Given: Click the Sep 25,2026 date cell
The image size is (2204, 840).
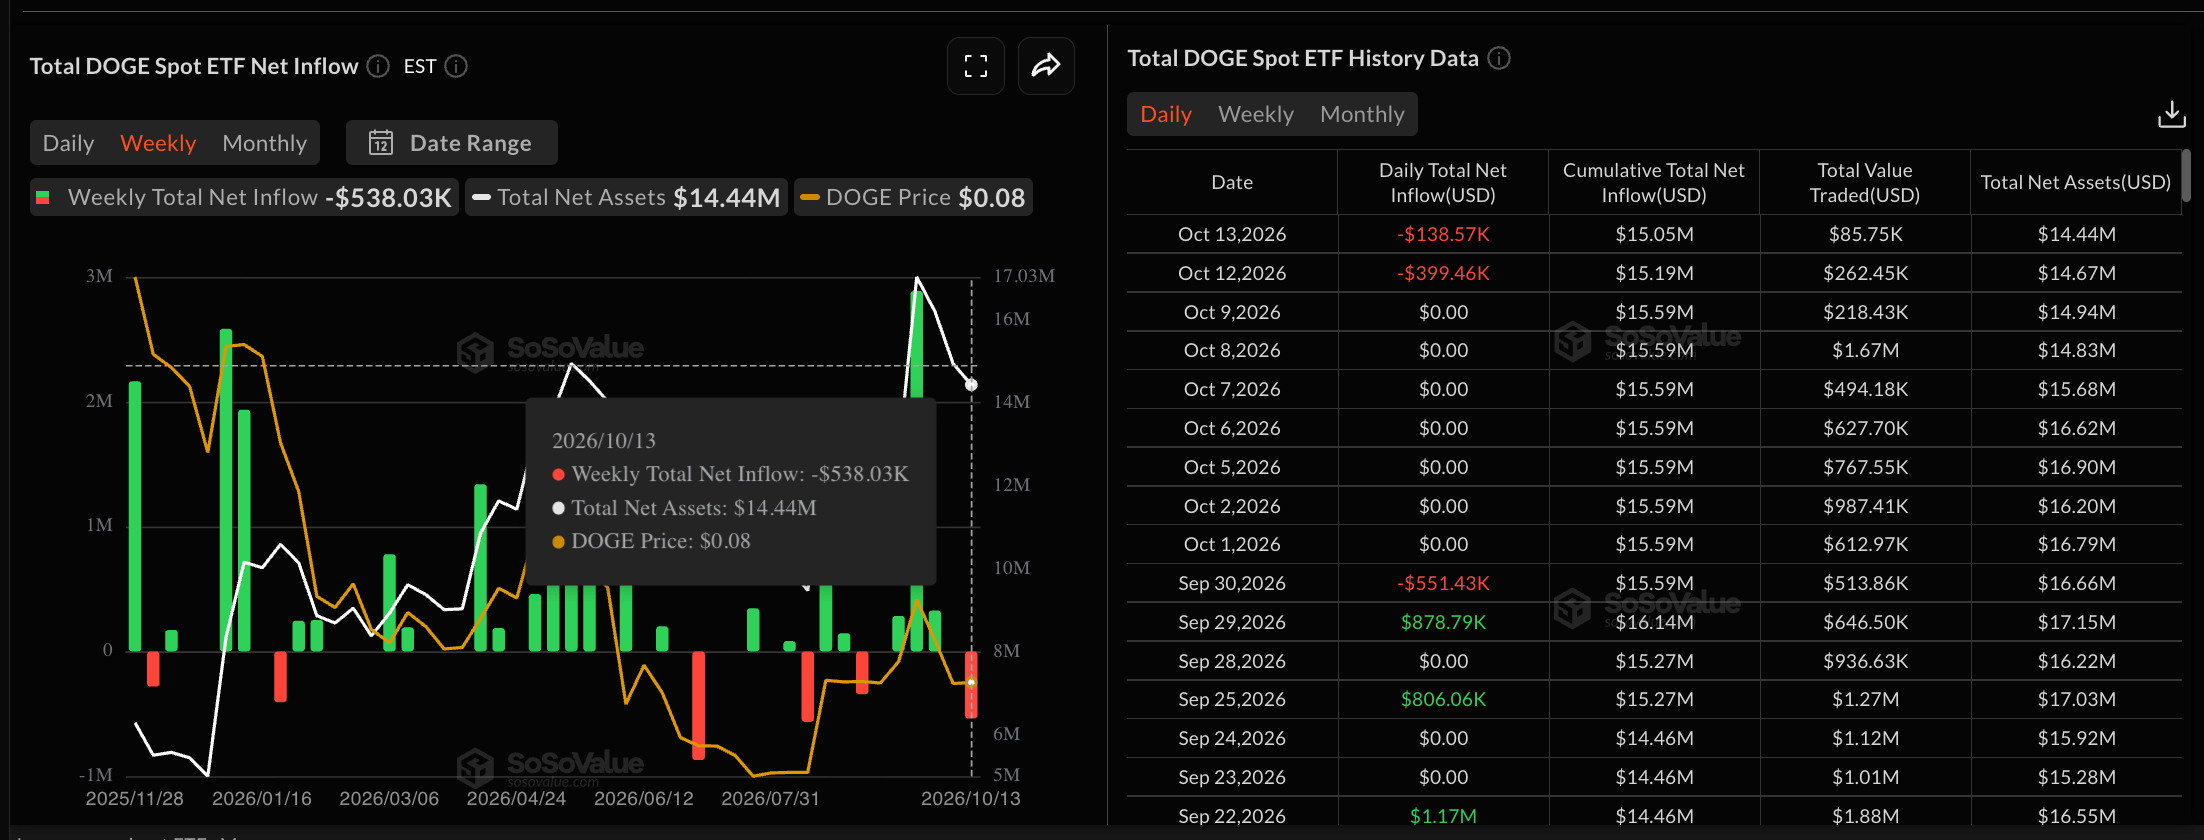Looking at the screenshot, I should [1232, 699].
